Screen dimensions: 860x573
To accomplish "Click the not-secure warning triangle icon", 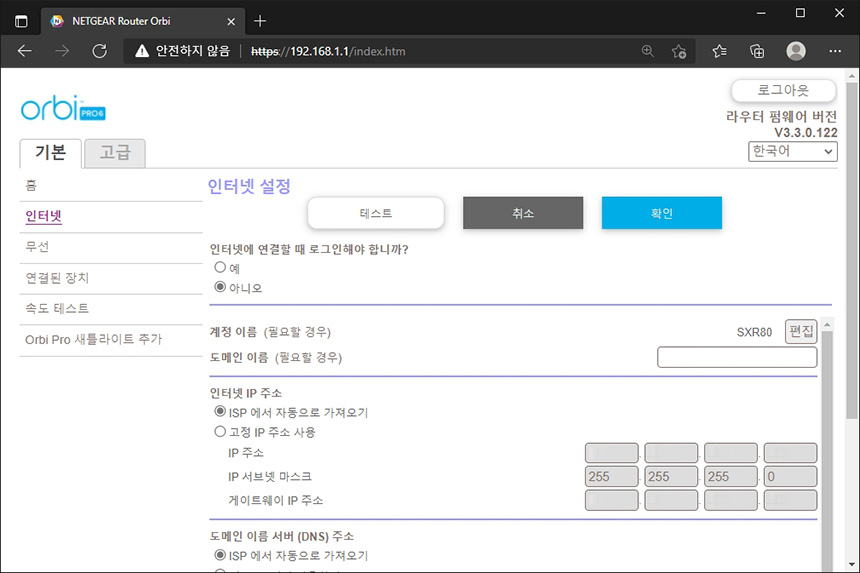I will click(142, 51).
